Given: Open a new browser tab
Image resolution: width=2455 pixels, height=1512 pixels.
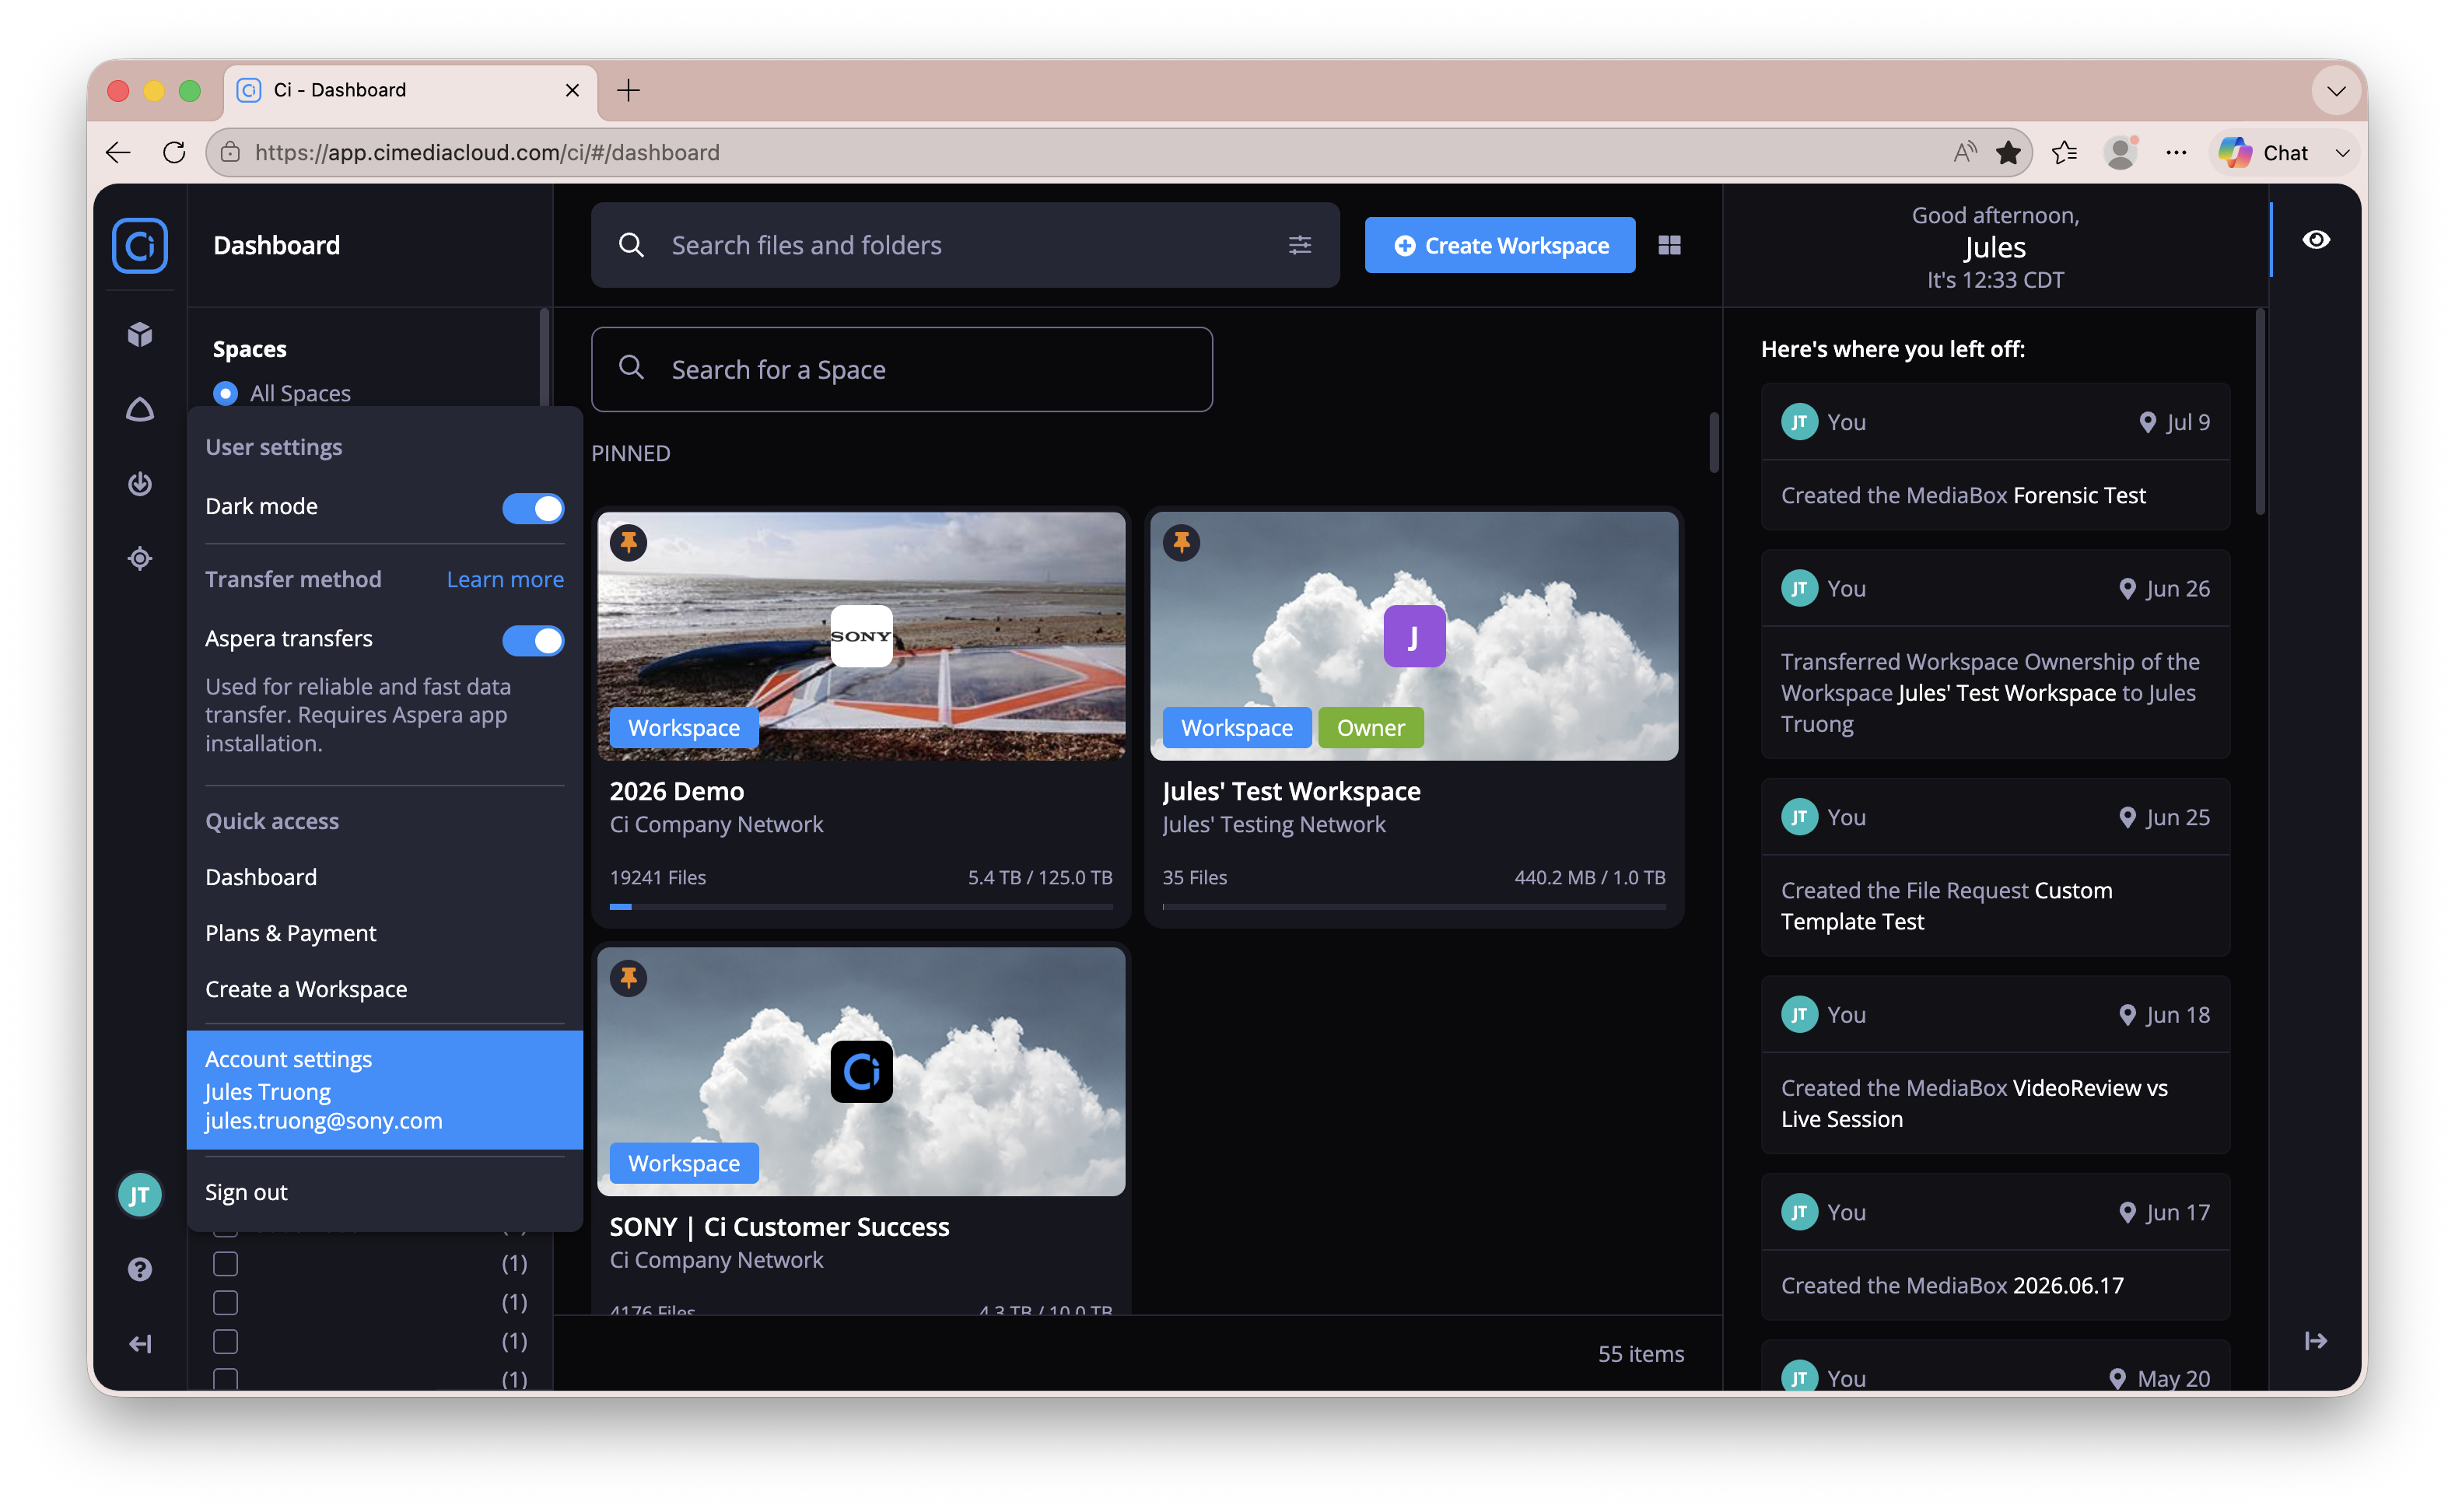Looking at the screenshot, I should tap(628, 90).
